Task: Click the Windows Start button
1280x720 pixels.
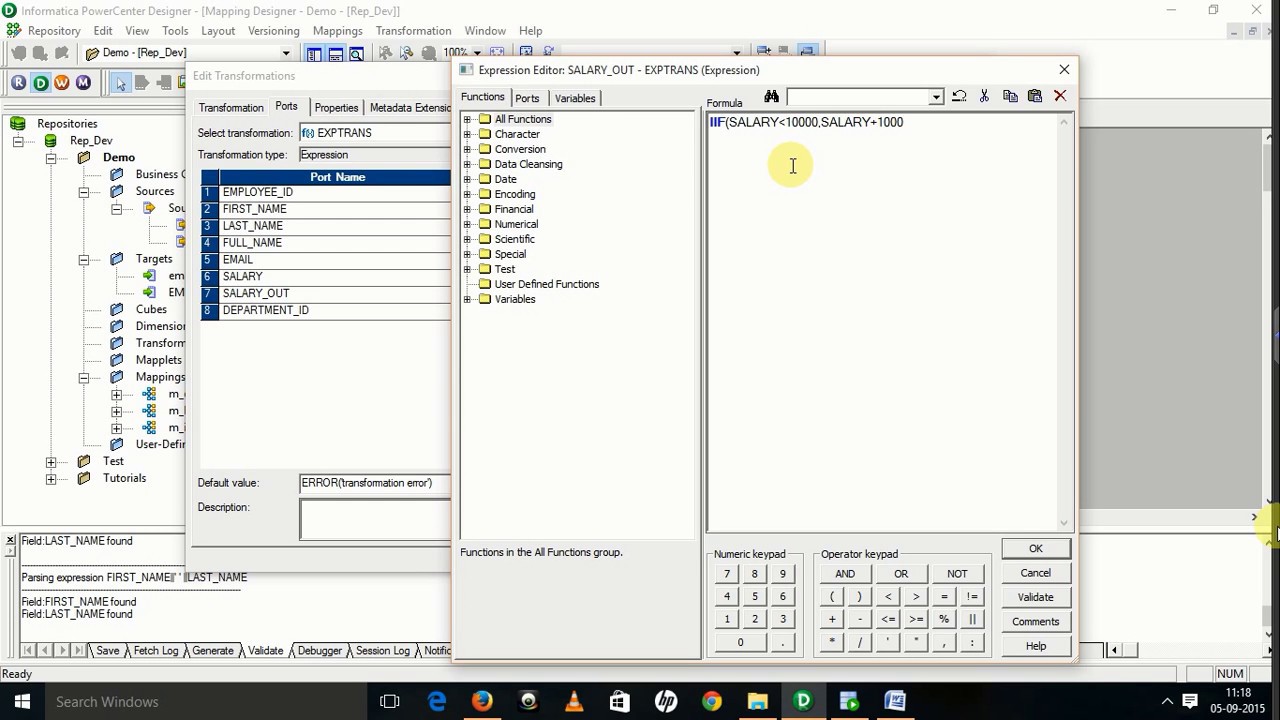Action: click(x=22, y=701)
